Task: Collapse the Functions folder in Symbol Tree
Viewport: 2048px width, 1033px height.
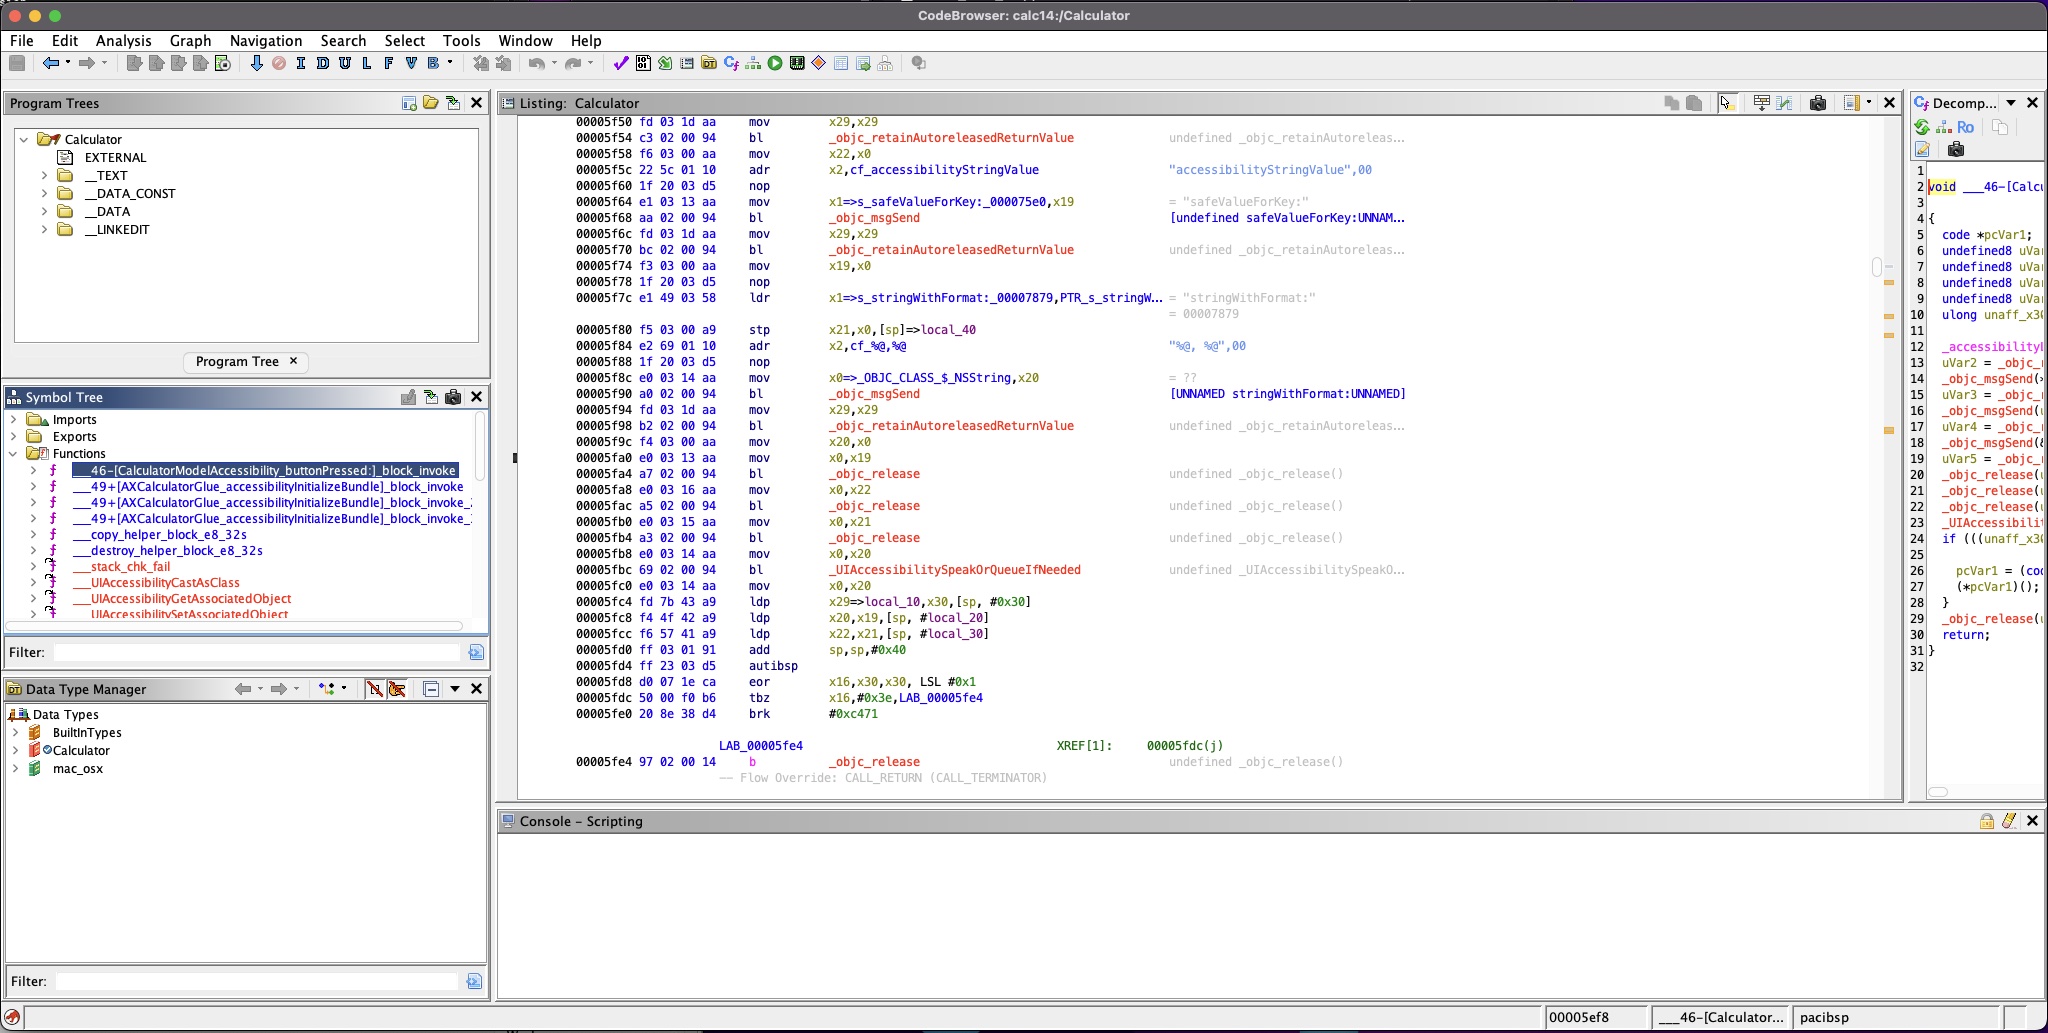Action: [x=14, y=454]
